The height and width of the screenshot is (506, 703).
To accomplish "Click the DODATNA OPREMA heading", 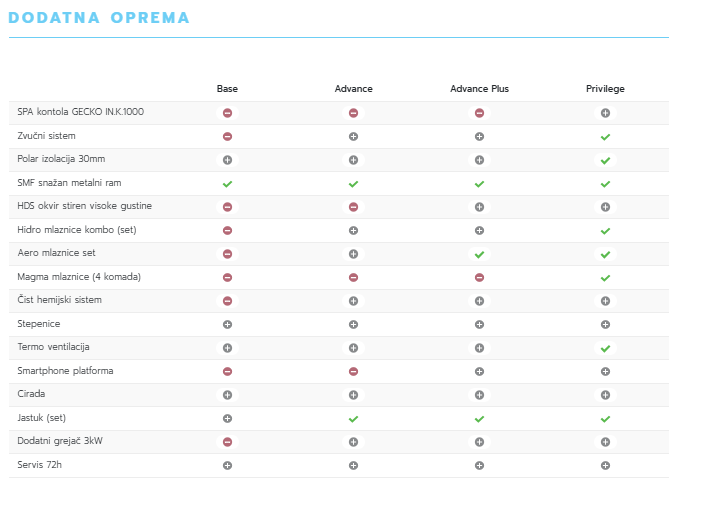I will pyautogui.click(x=98, y=18).
